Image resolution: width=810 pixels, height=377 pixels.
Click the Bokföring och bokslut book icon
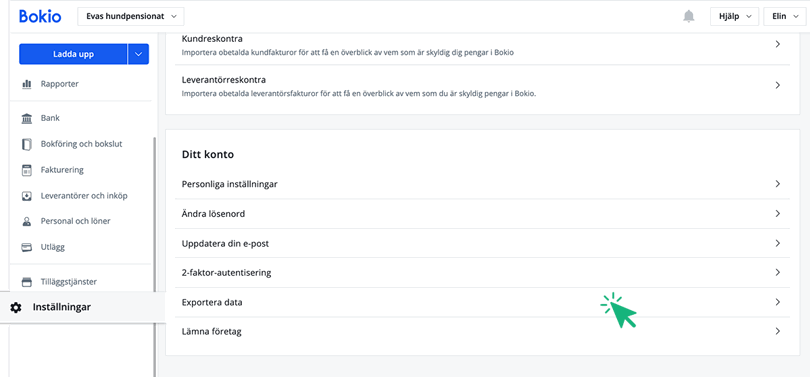click(x=26, y=144)
